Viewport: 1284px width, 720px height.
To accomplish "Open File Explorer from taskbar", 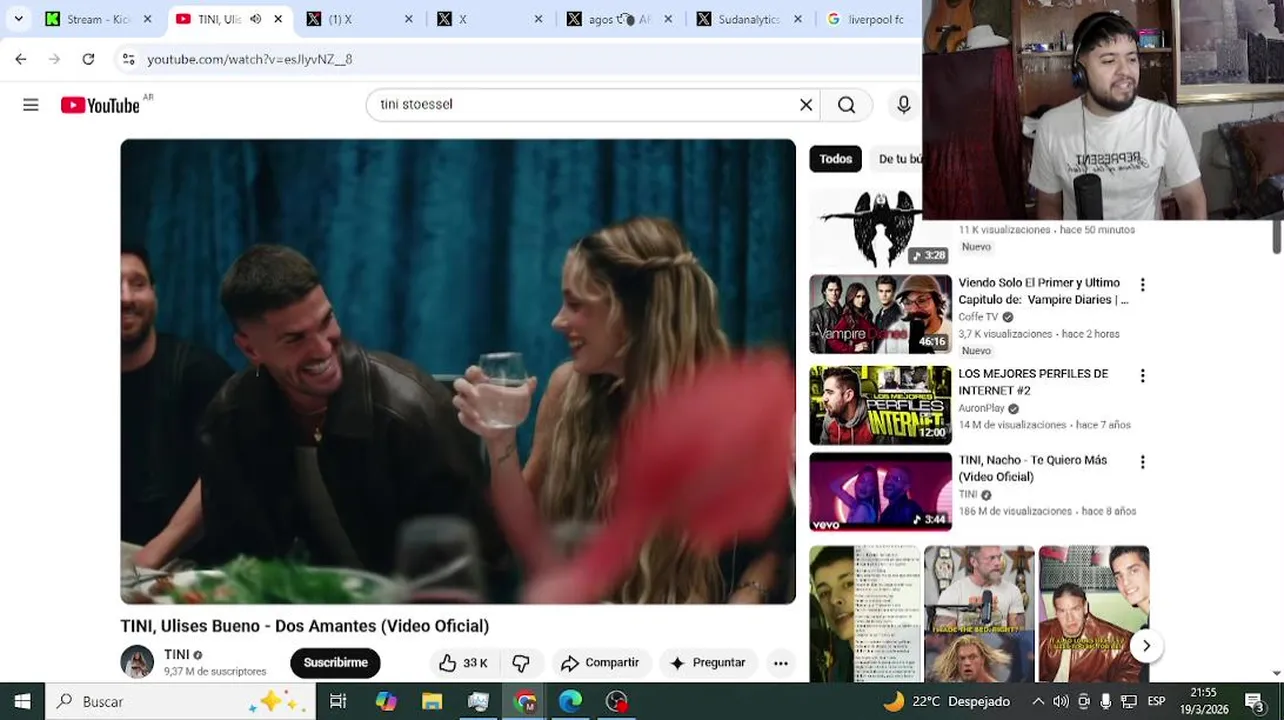I will 432,701.
